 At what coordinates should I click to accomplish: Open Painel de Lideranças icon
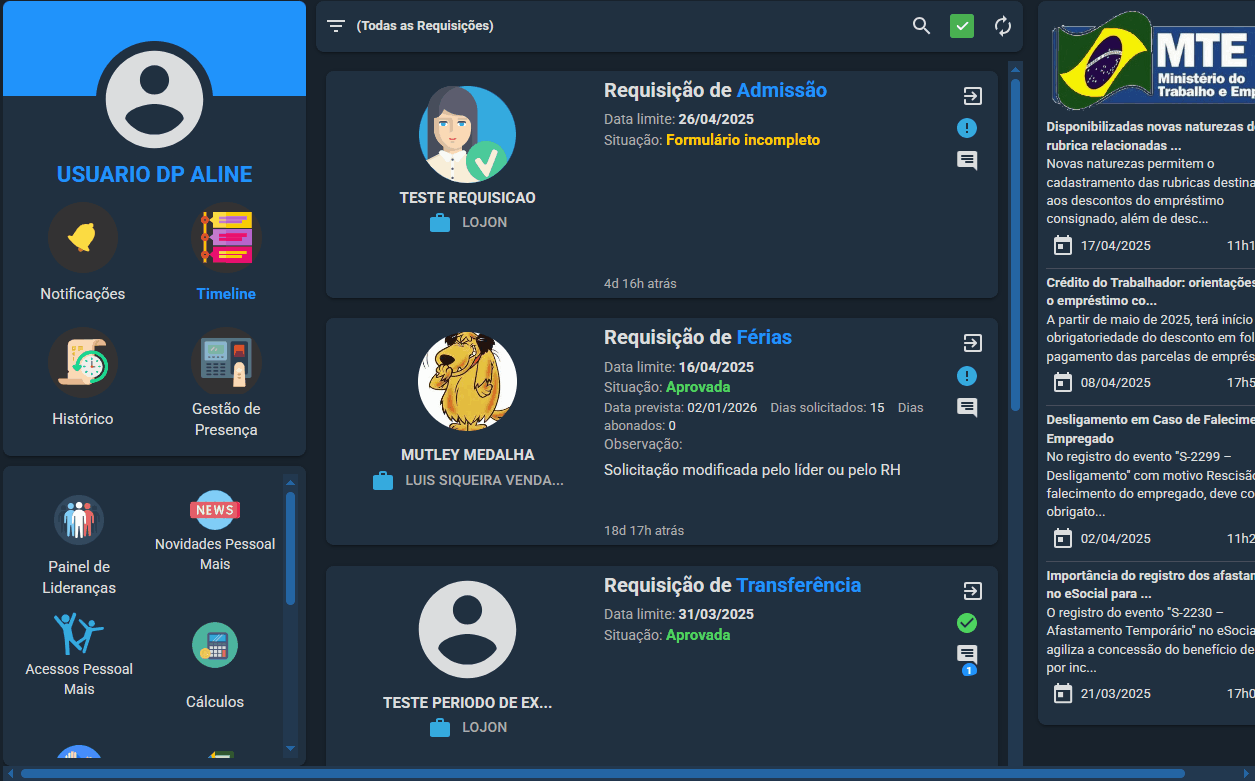[79, 520]
